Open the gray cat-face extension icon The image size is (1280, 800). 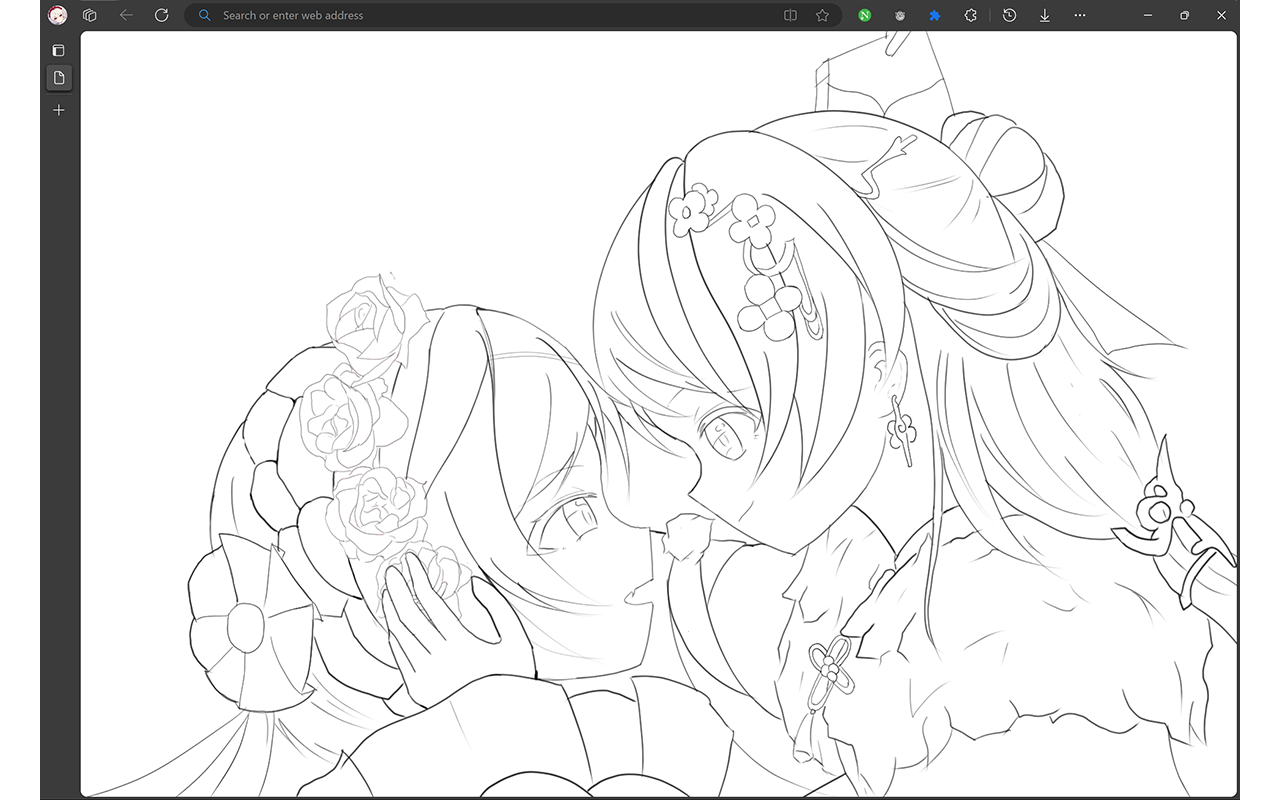(900, 15)
